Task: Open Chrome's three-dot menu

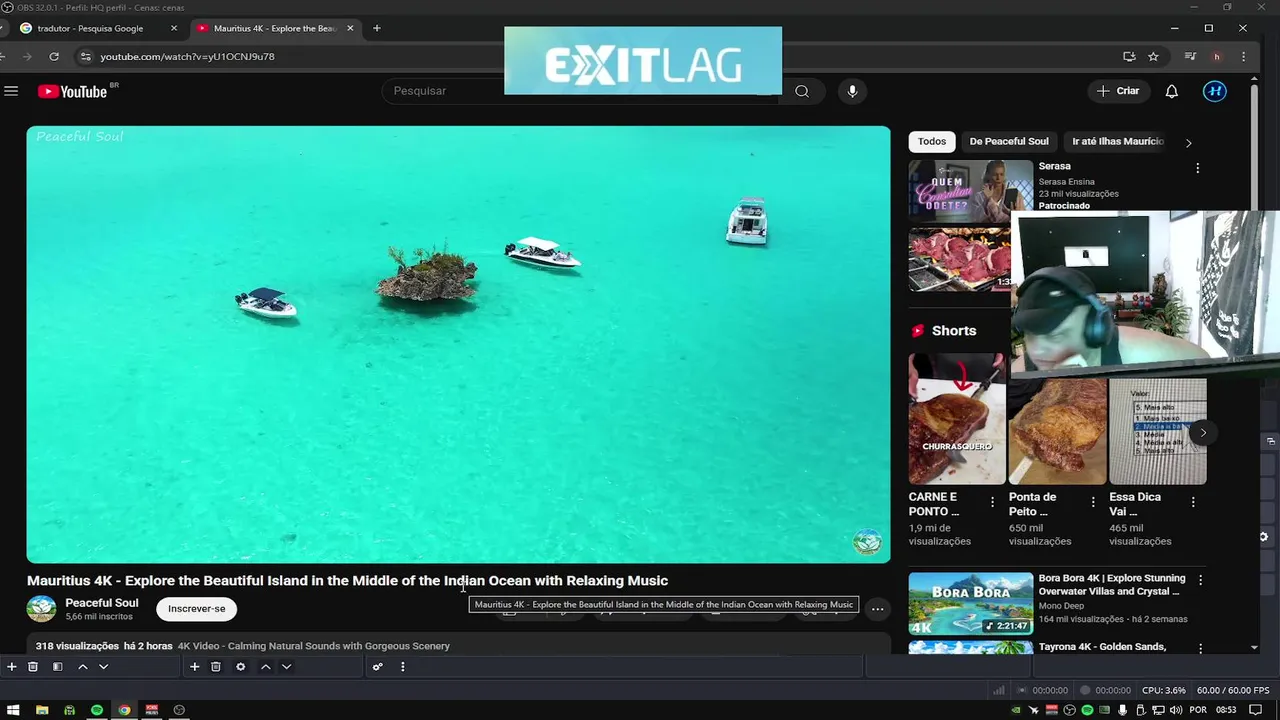Action: coord(1244,57)
